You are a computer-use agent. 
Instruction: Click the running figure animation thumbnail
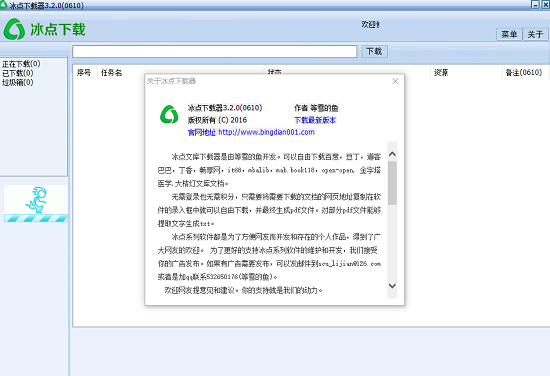pyautogui.click(x=36, y=200)
